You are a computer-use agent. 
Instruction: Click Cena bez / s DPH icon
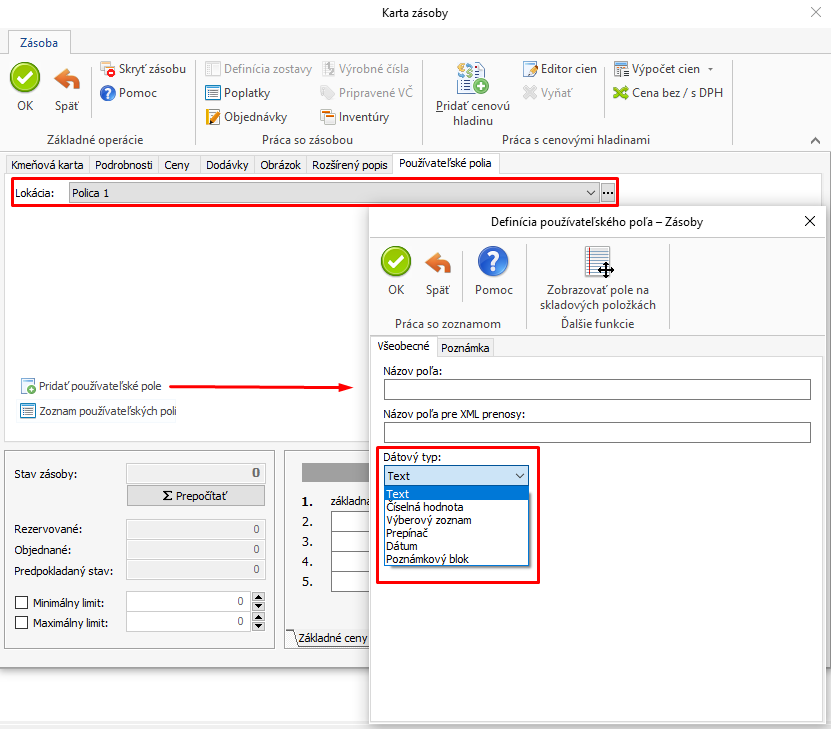point(621,93)
